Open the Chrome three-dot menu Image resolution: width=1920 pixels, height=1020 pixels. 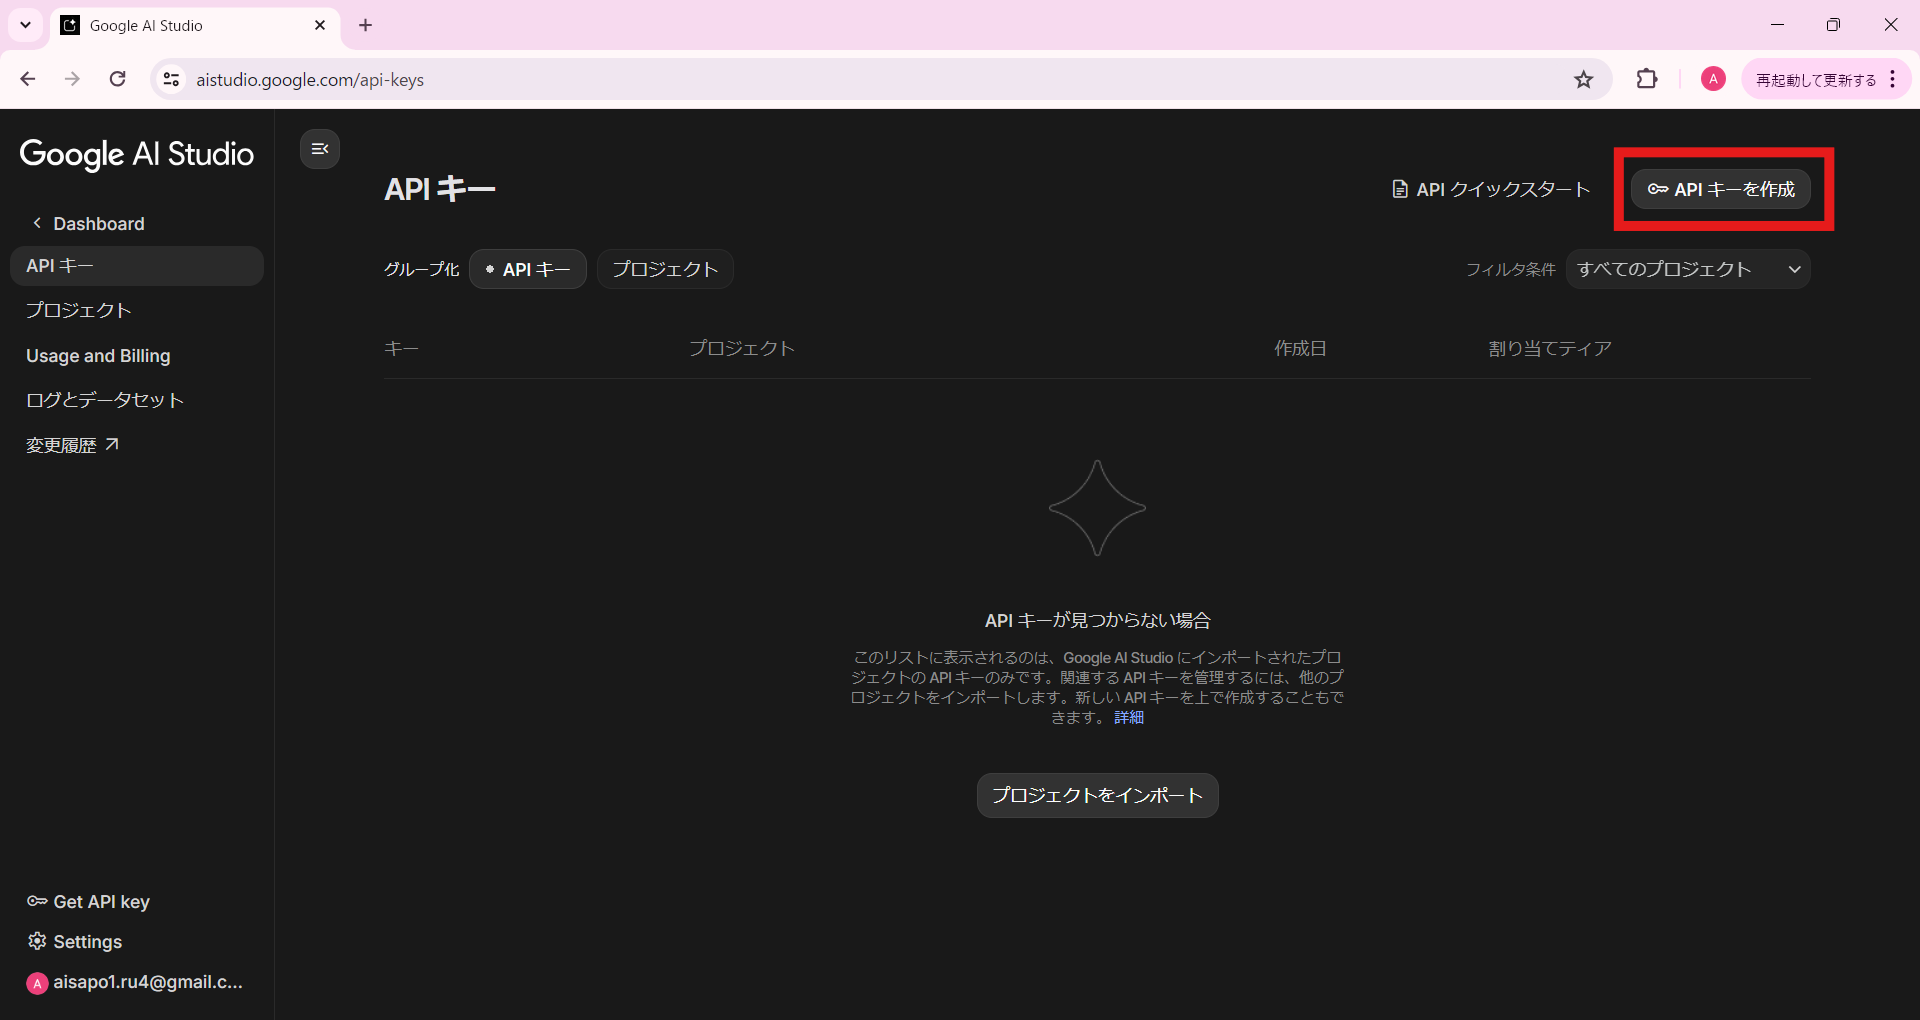pyautogui.click(x=1892, y=79)
